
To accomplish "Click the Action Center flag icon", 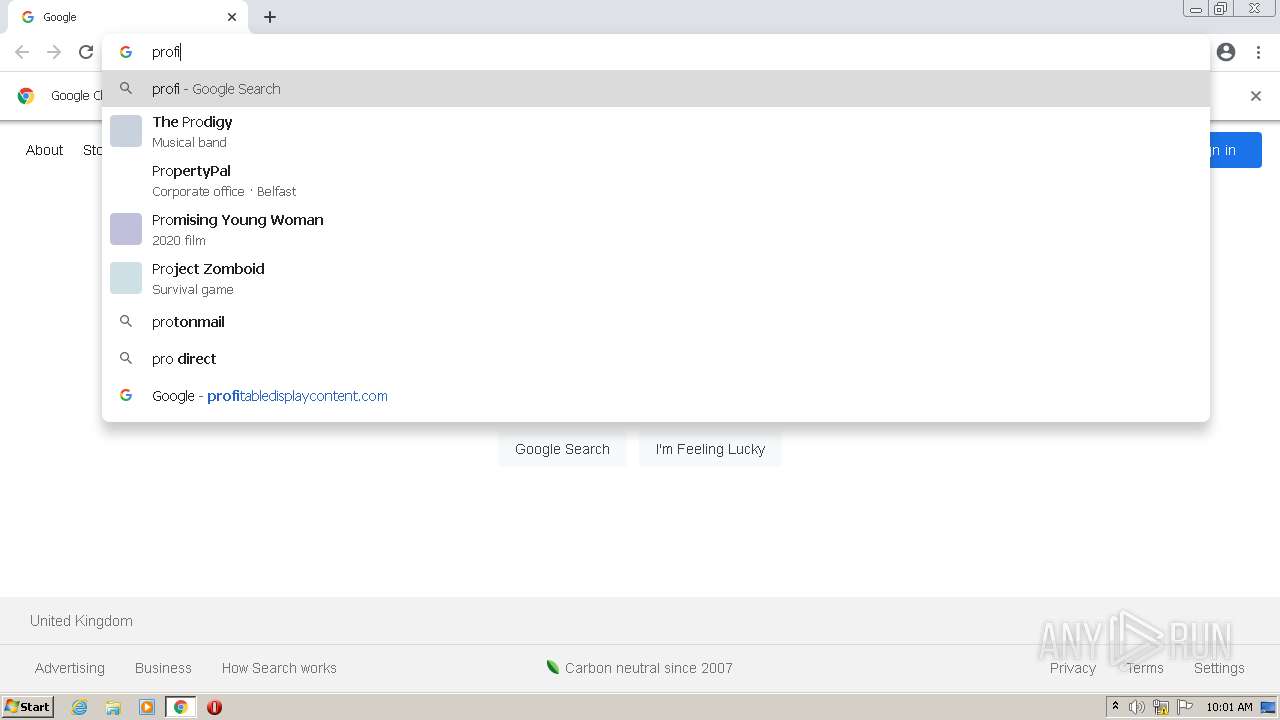I will 1185,707.
